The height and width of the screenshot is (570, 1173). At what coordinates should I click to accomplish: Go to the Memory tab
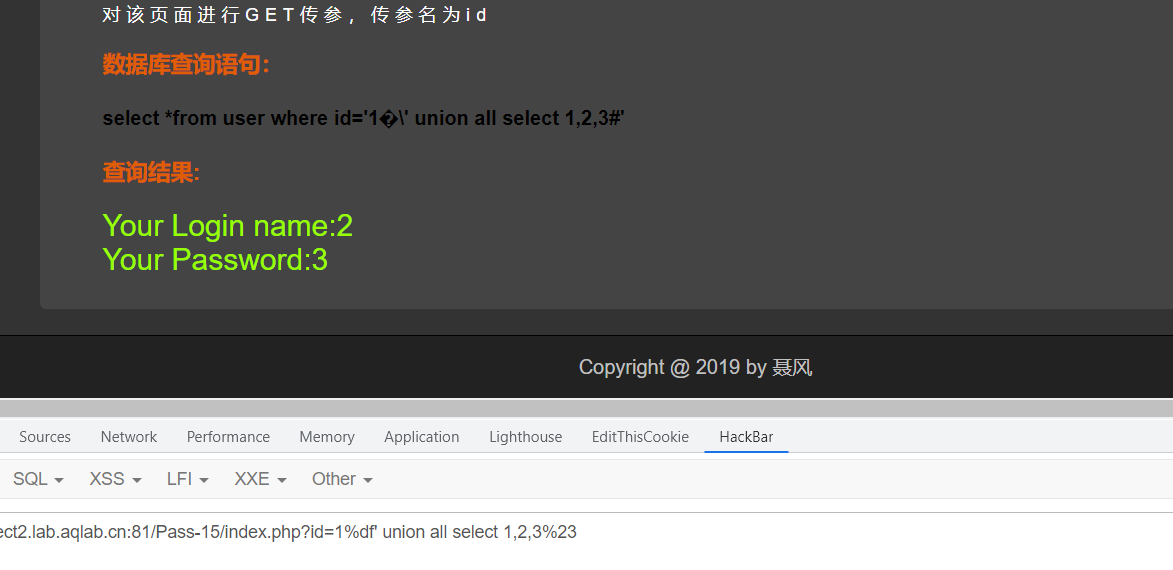327,437
